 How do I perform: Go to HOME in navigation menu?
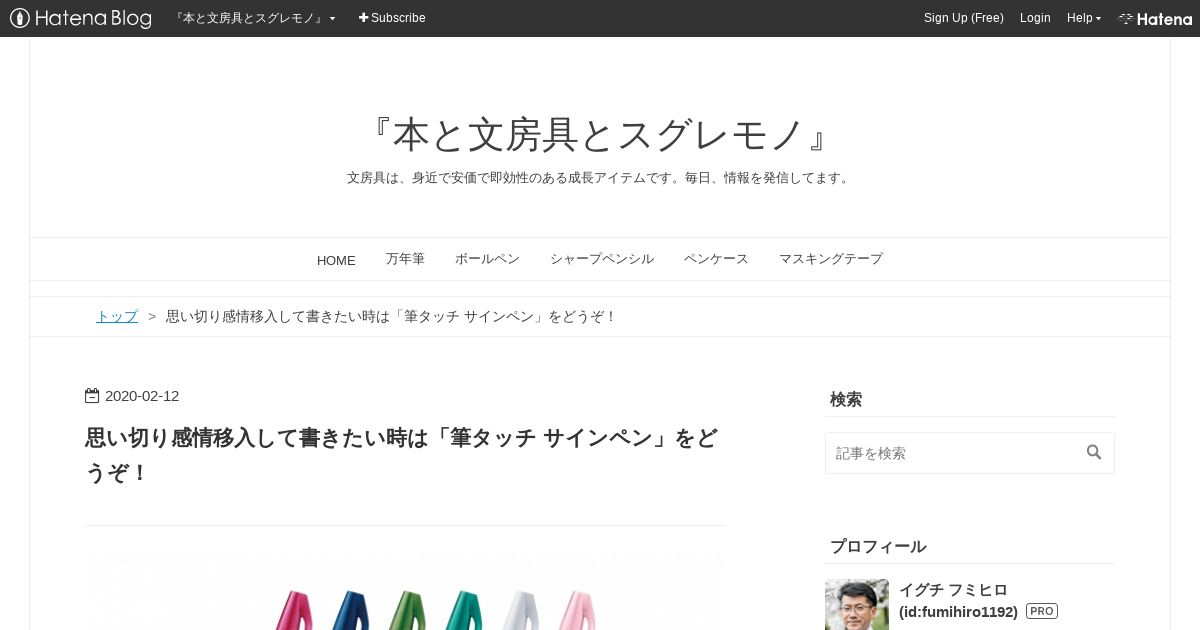pyautogui.click(x=336, y=260)
